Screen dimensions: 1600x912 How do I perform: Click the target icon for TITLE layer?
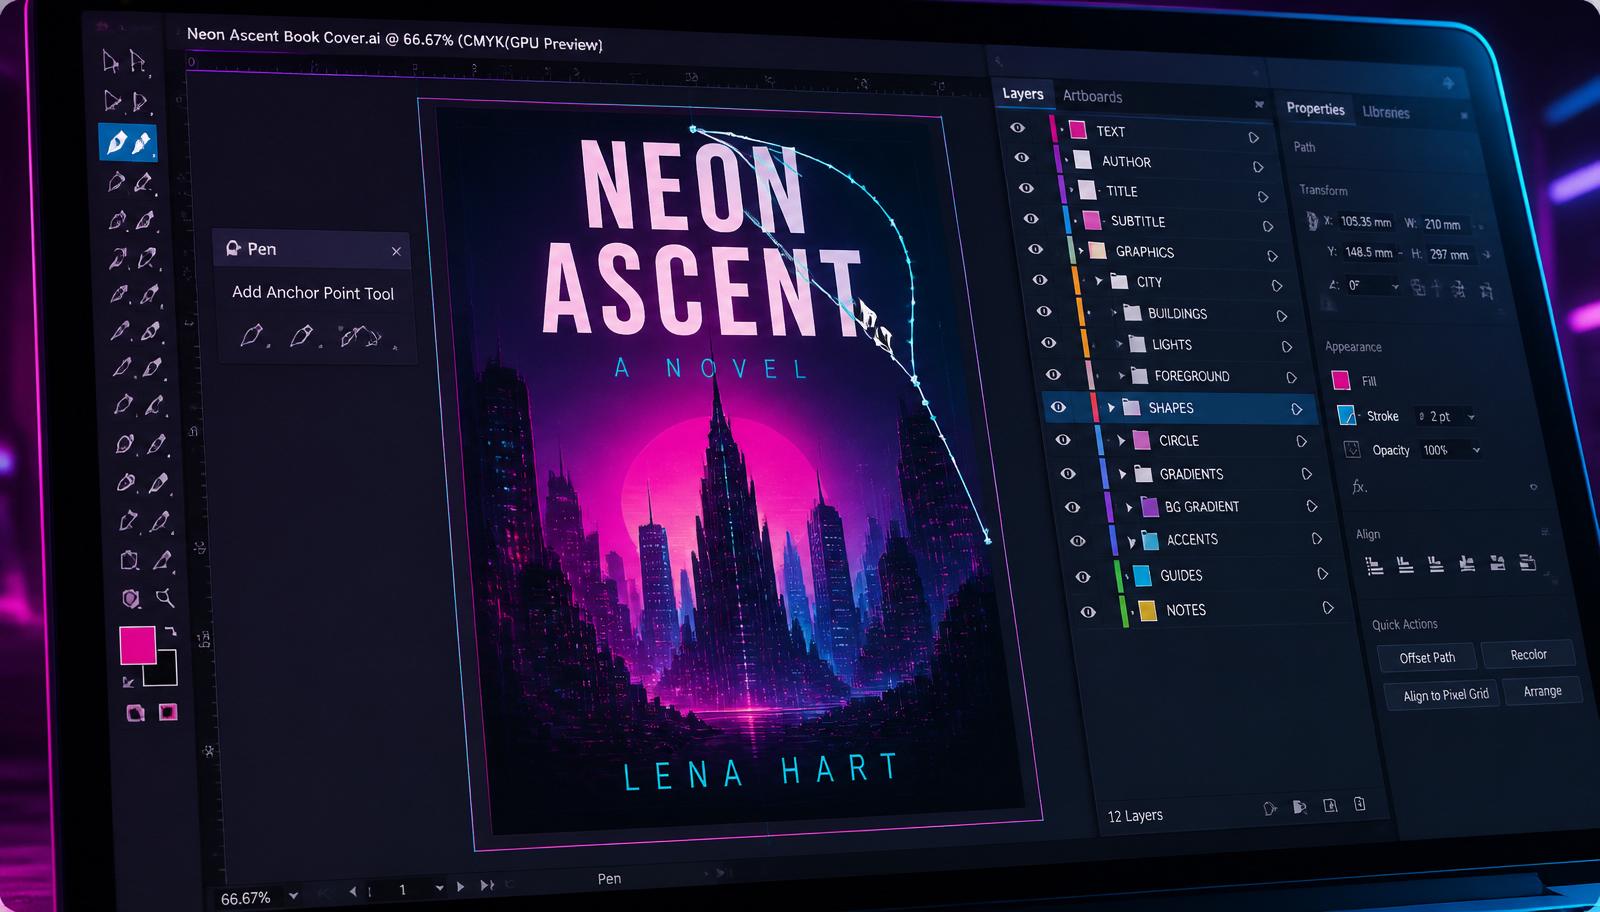click(x=1263, y=197)
